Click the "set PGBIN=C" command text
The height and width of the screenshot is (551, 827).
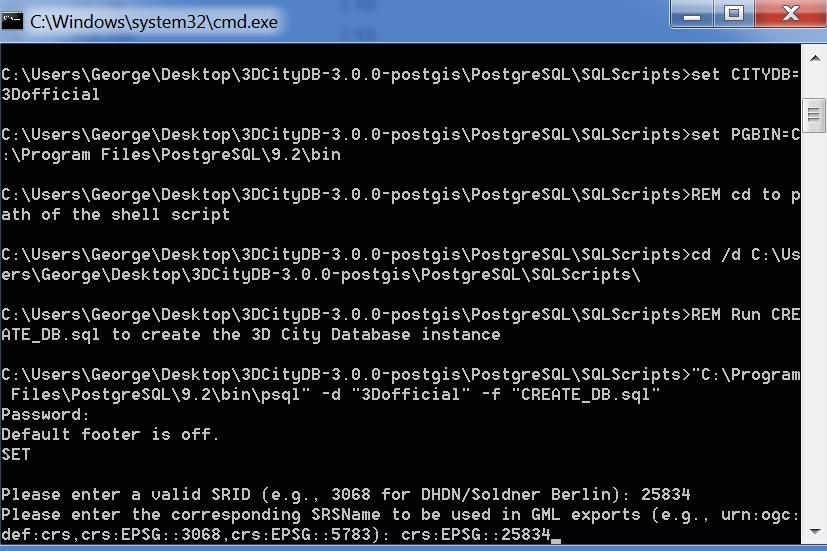pyautogui.click(x=746, y=134)
